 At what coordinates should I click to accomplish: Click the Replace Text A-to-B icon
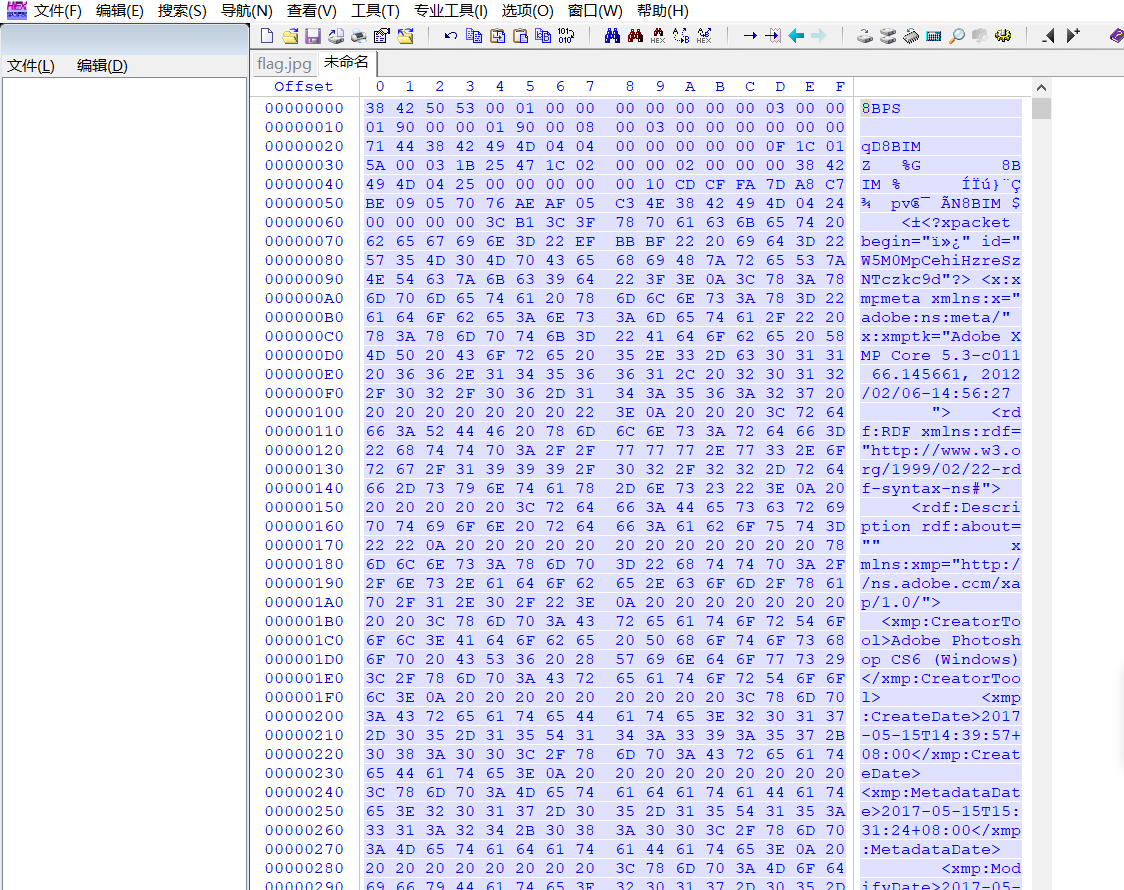click(681, 36)
